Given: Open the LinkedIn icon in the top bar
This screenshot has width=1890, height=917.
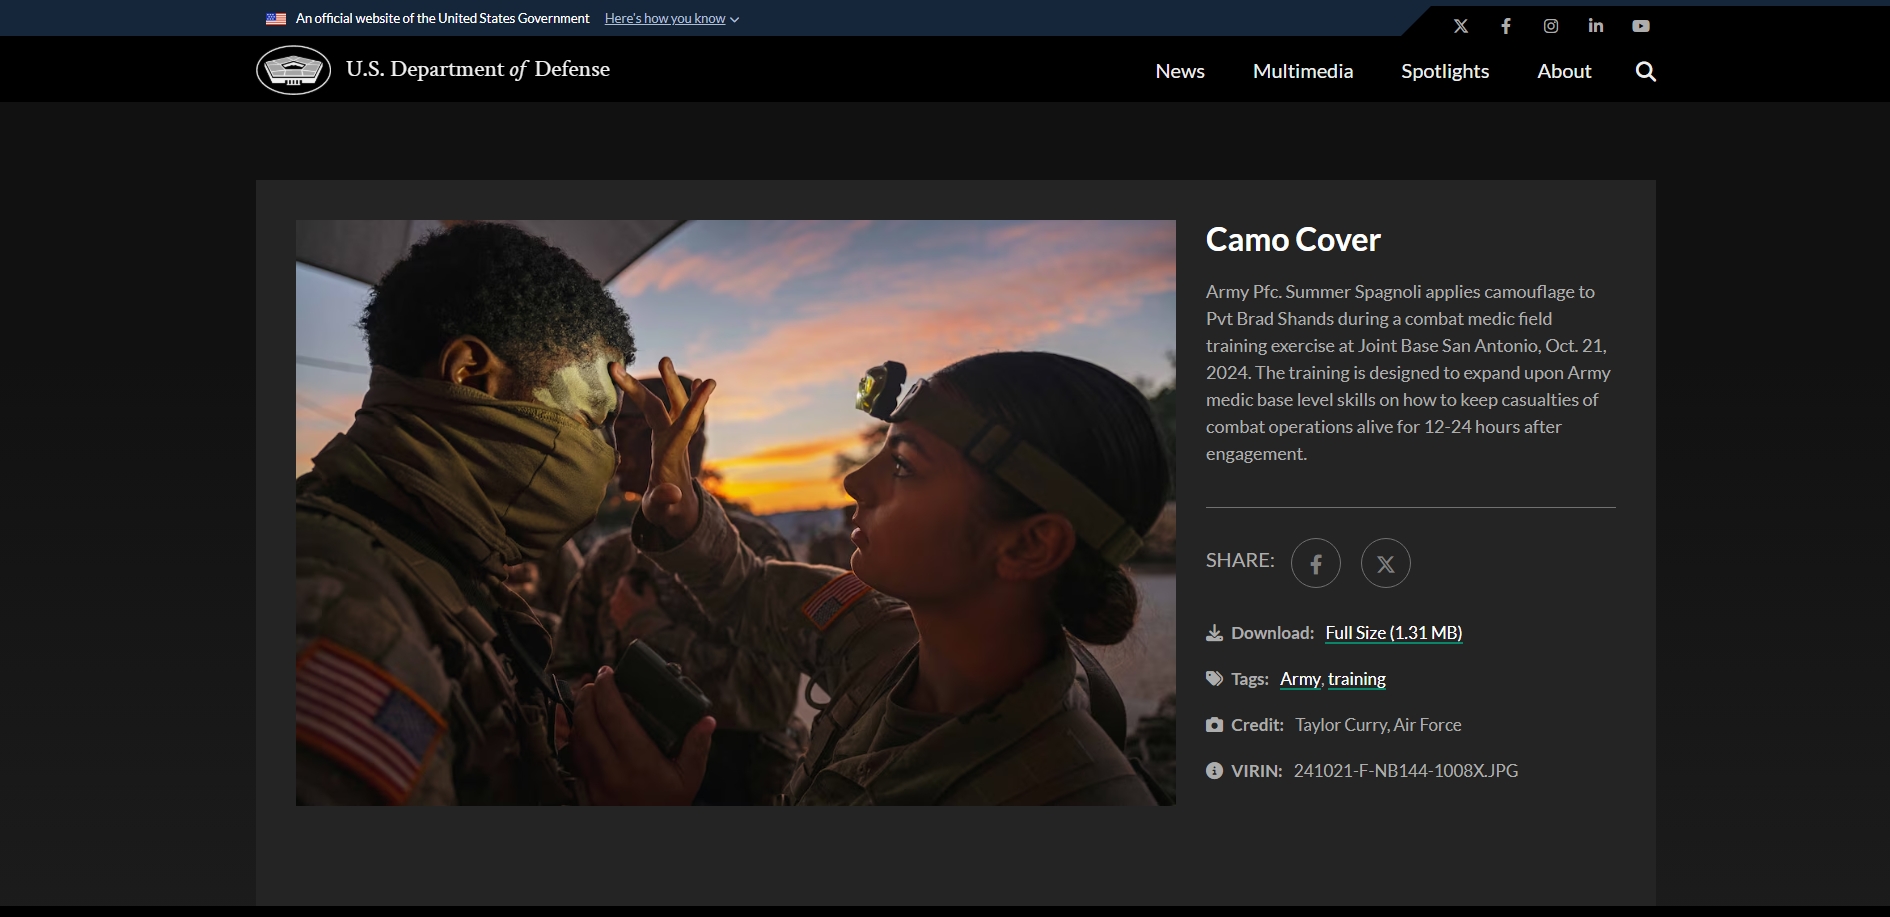Looking at the screenshot, I should (1596, 26).
